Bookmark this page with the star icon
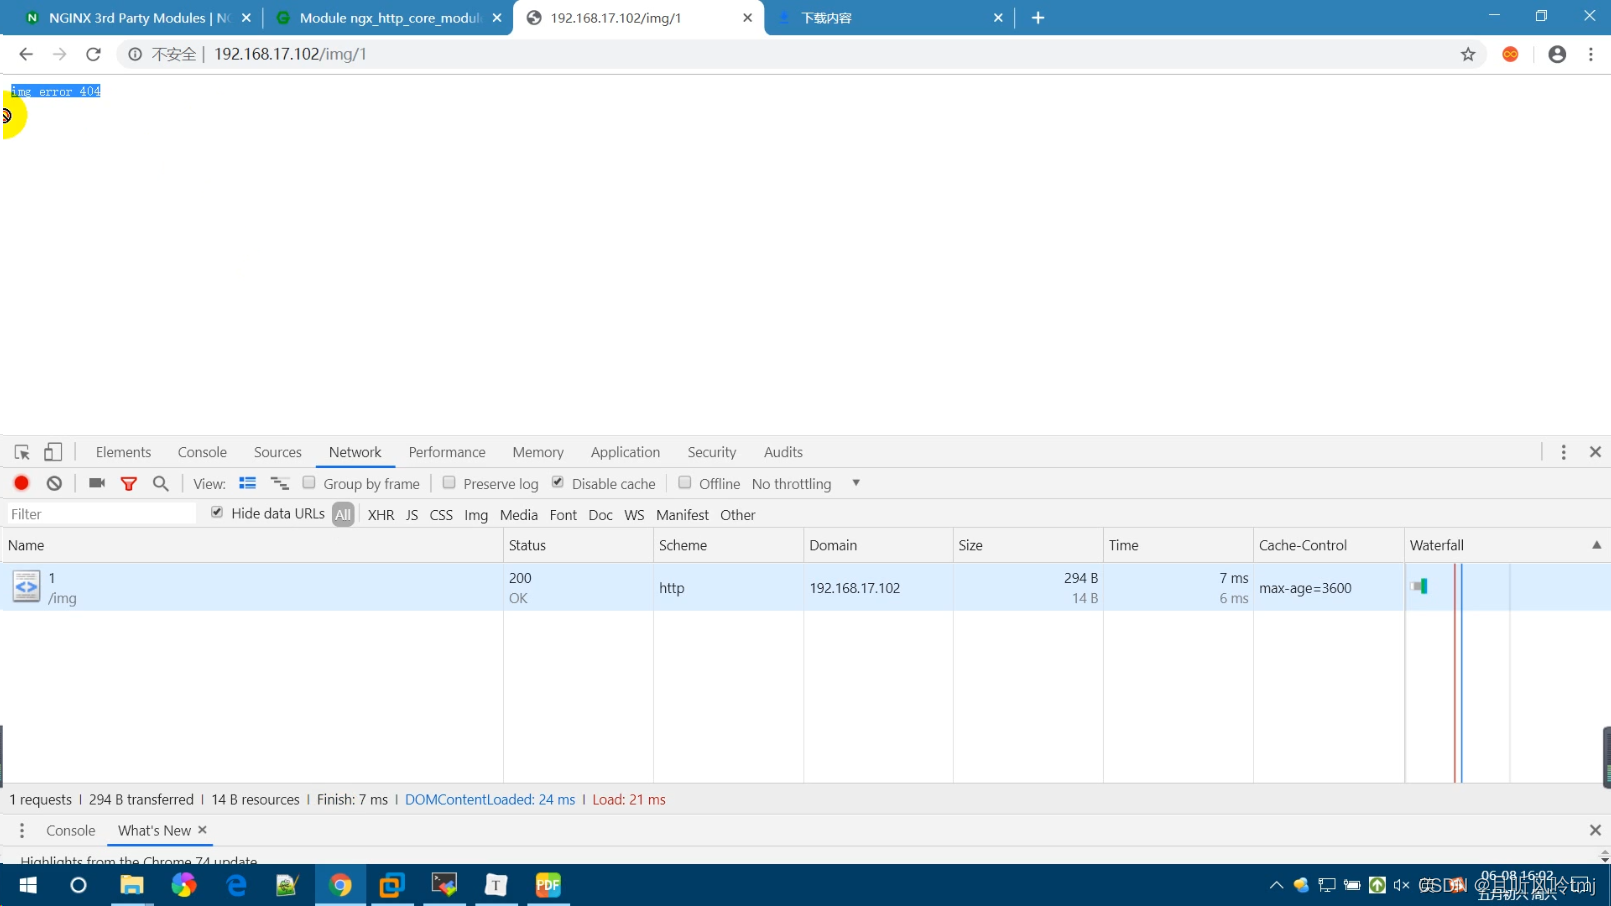This screenshot has height=906, width=1611. tap(1468, 54)
